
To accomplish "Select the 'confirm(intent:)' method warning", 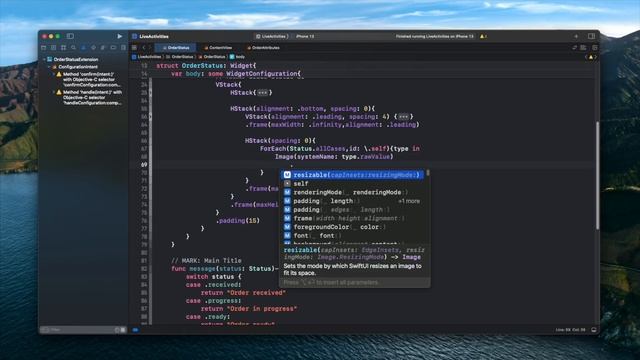I will coord(89,80).
